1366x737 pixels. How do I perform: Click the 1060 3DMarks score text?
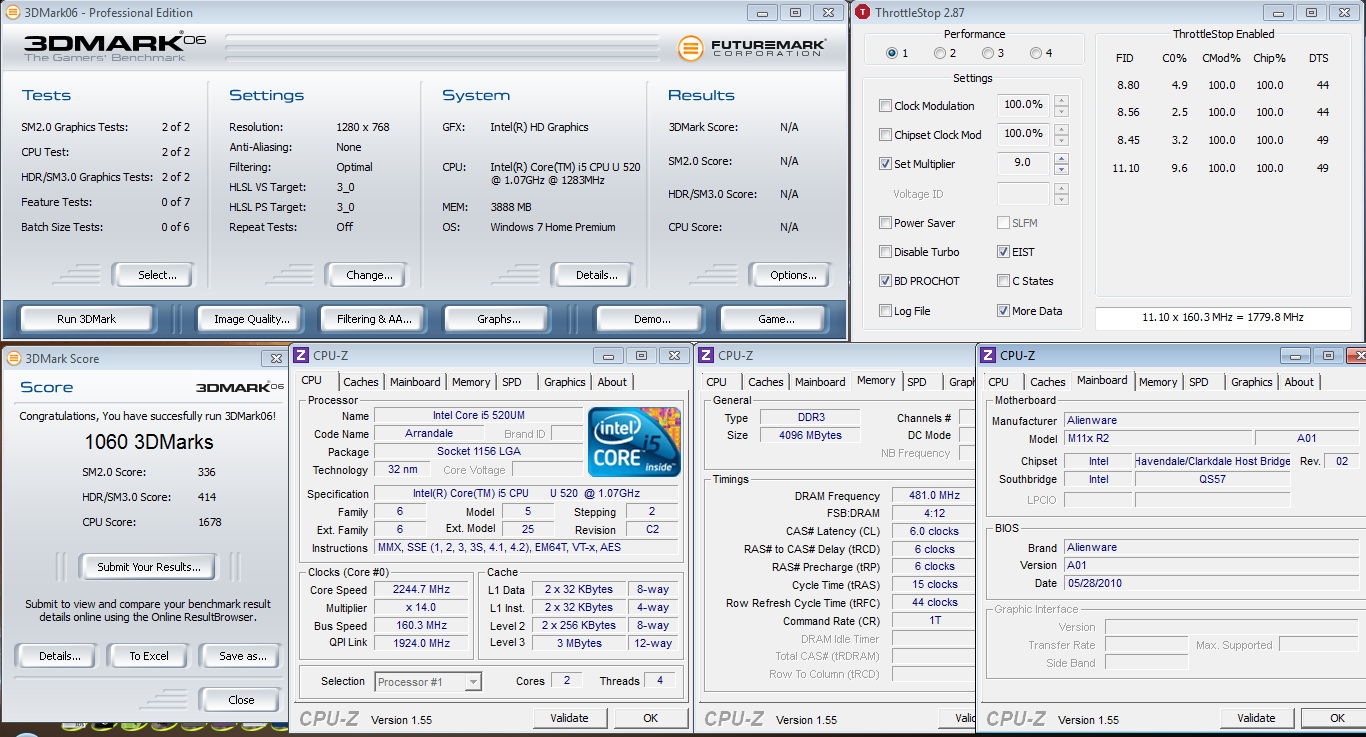[x=149, y=442]
